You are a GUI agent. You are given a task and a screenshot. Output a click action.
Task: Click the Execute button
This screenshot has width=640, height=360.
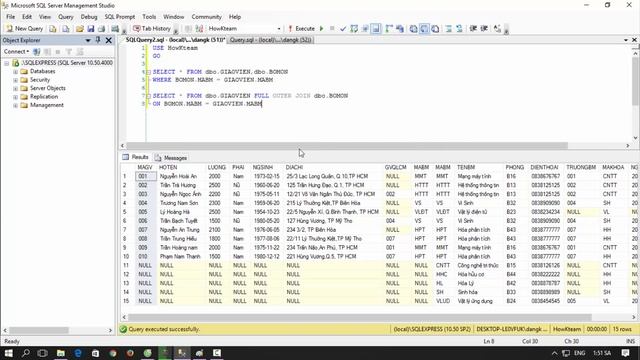pos(301,29)
